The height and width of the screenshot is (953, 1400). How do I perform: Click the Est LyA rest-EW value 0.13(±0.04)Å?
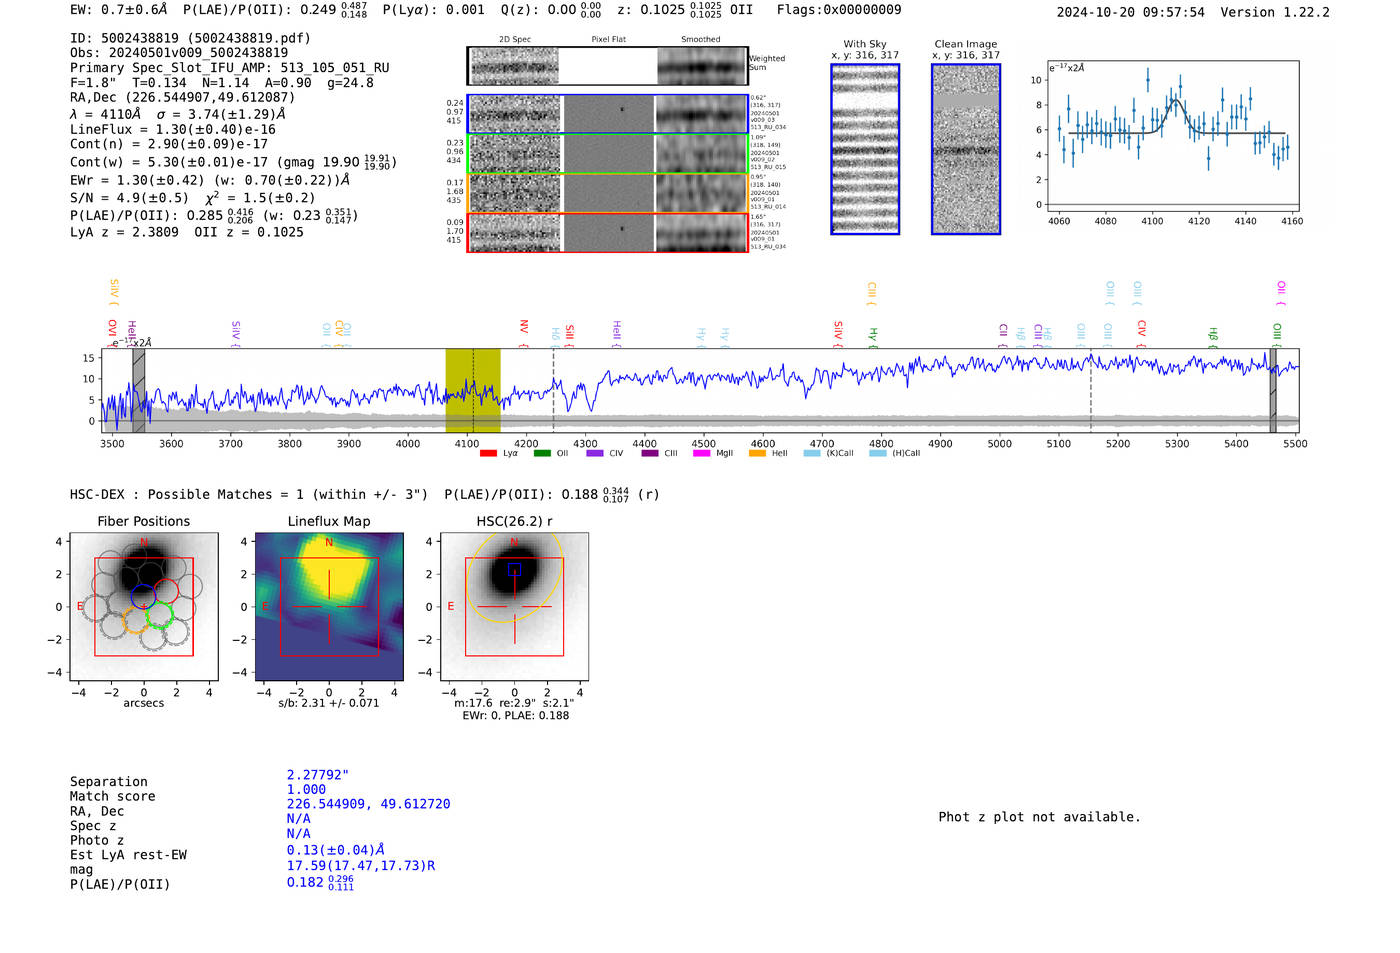(336, 850)
